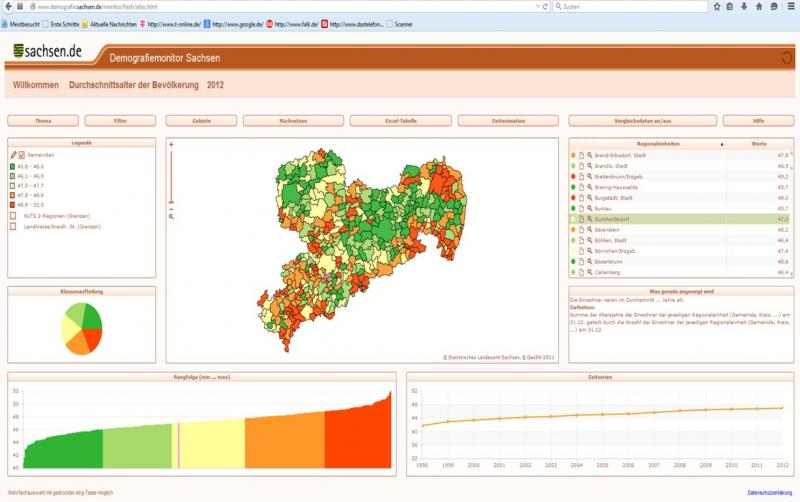Enable the Landkreise/Kreisfr. St. (Grenzen) checkbox
The image size is (800, 502).
(13, 226)
